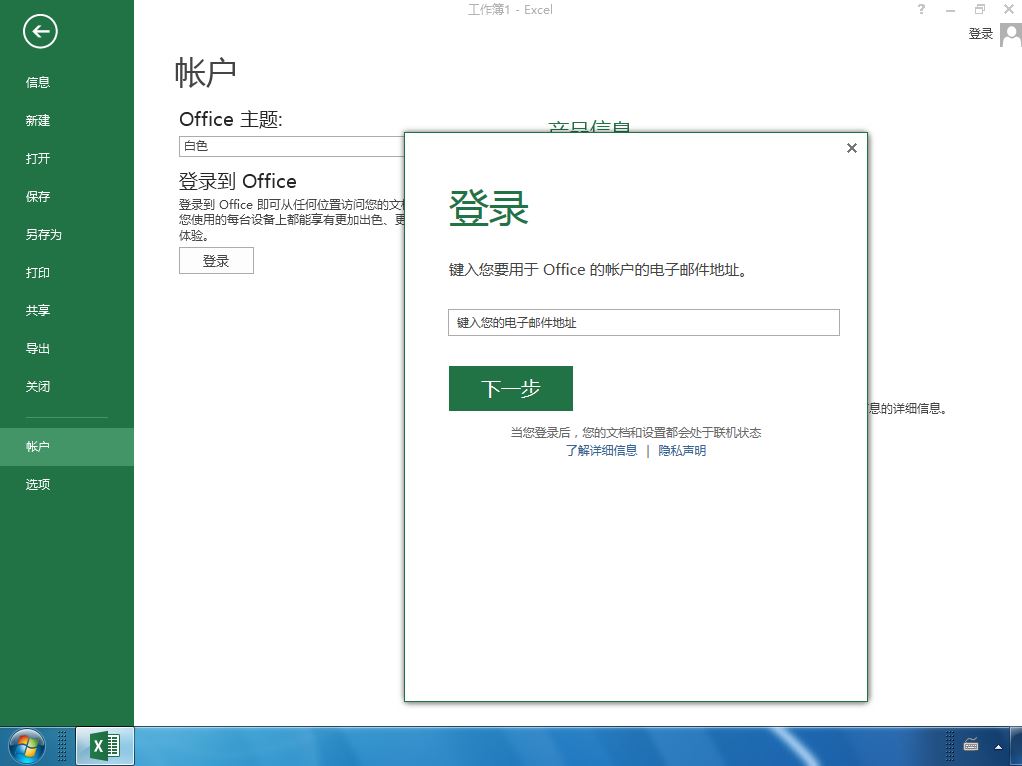This screenshot has height=766, width=1022.
Task: Minimize the Excel window
Action: point(950,10)
